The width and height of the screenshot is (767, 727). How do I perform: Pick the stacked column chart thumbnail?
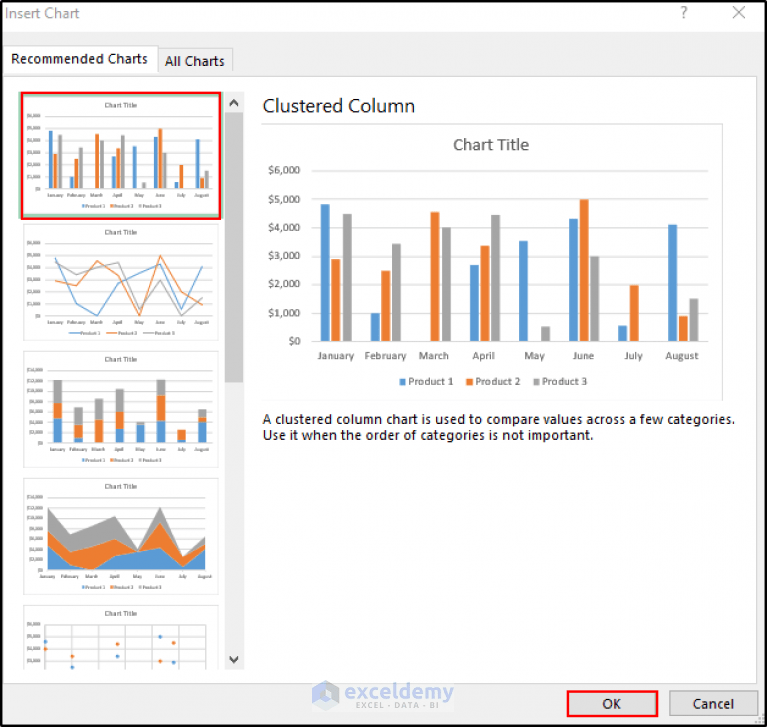click(121, 409)
